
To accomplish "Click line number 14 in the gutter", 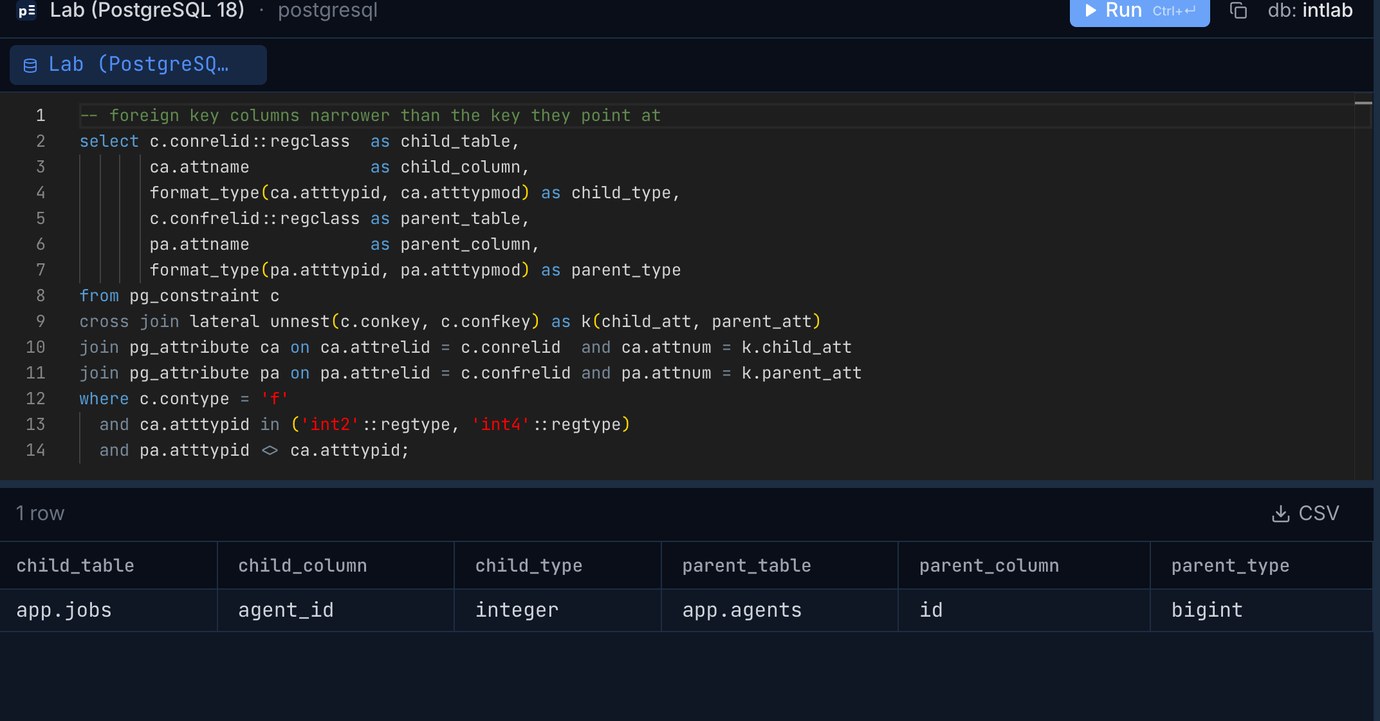I will [35, 449].
